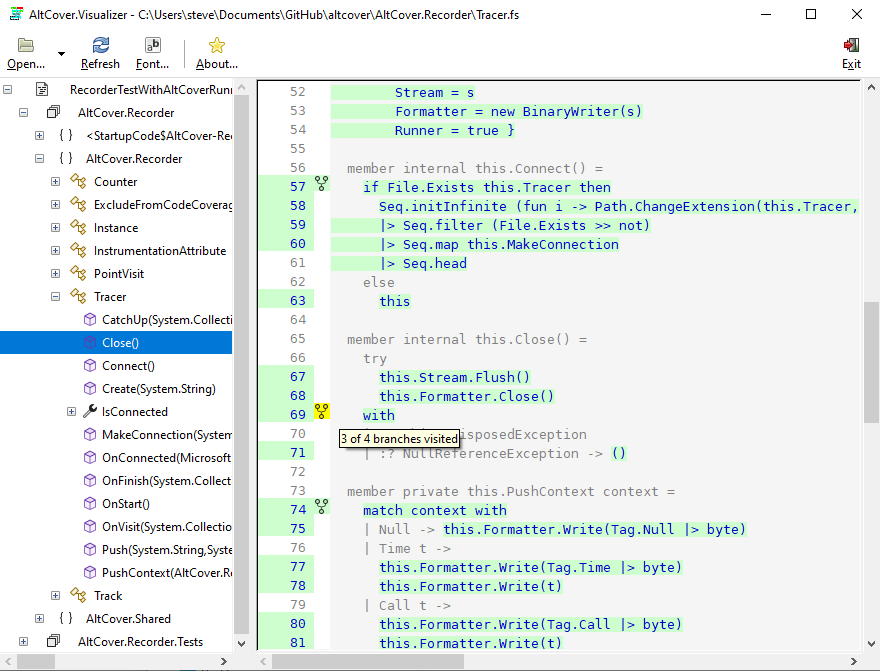Click the OnConnected method cube icon
The height and width of the screenshot is (671, 880).
tap(90, 457)
